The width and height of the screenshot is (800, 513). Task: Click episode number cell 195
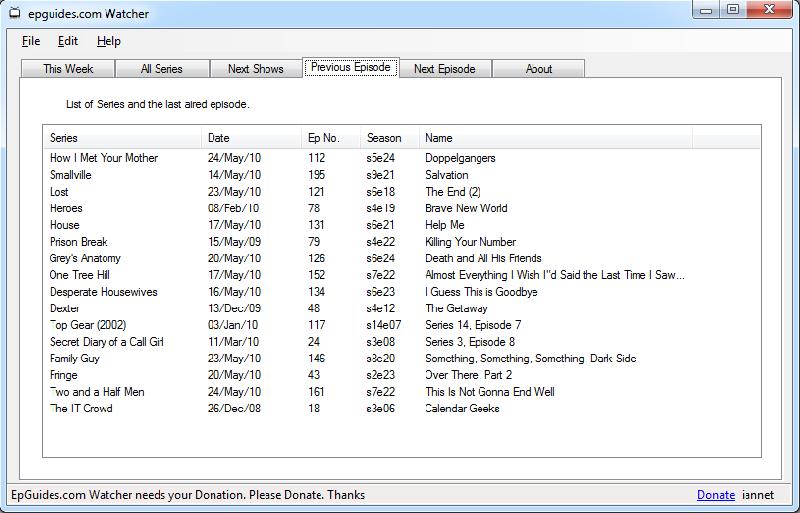[x=316, y=175]
